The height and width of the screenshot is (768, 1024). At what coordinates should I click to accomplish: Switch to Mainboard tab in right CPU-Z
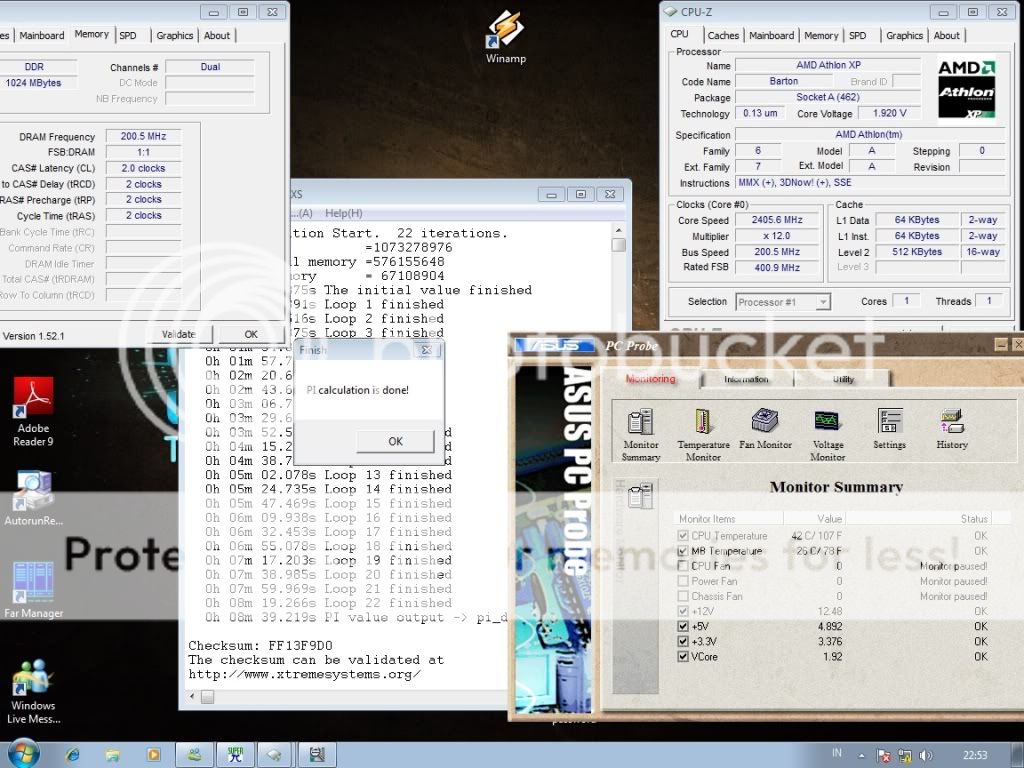pyautogui.click(x=771, y=35)
